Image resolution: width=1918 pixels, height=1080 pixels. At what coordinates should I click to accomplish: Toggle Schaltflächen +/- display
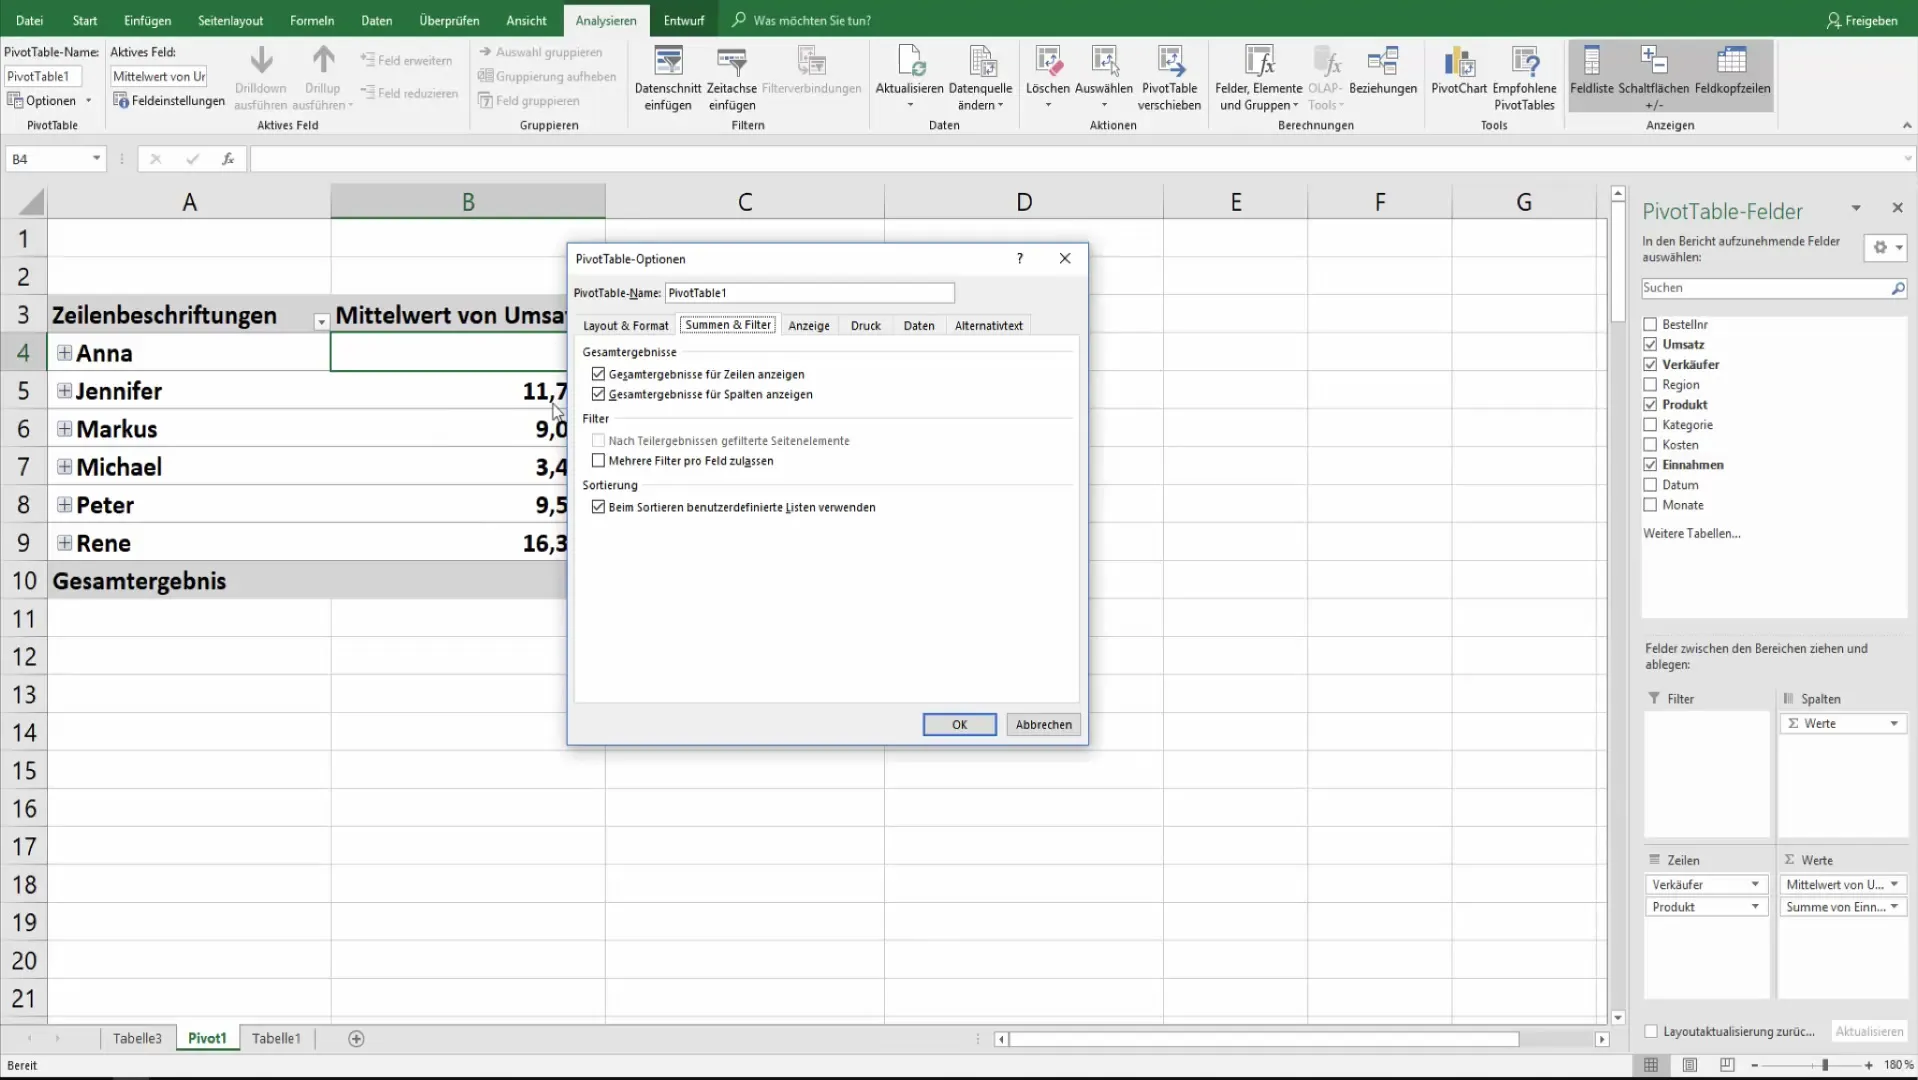coord(1654,77)
